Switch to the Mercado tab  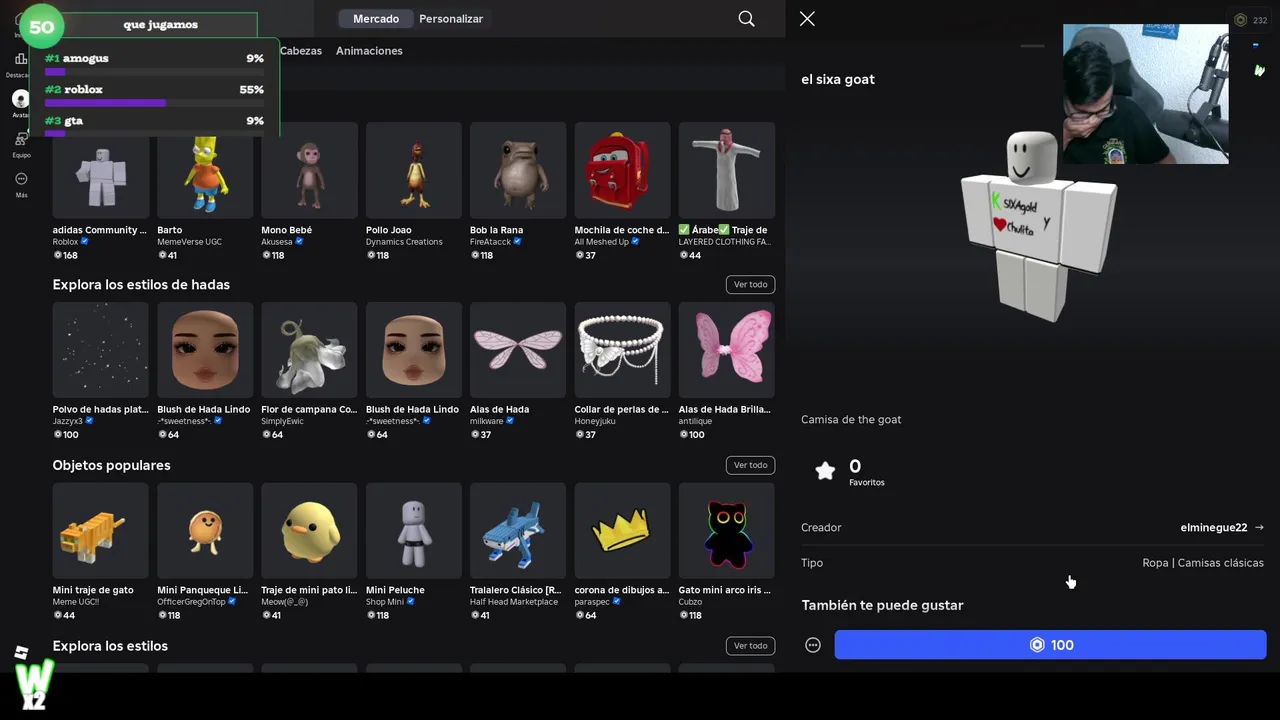click(376, 19)
